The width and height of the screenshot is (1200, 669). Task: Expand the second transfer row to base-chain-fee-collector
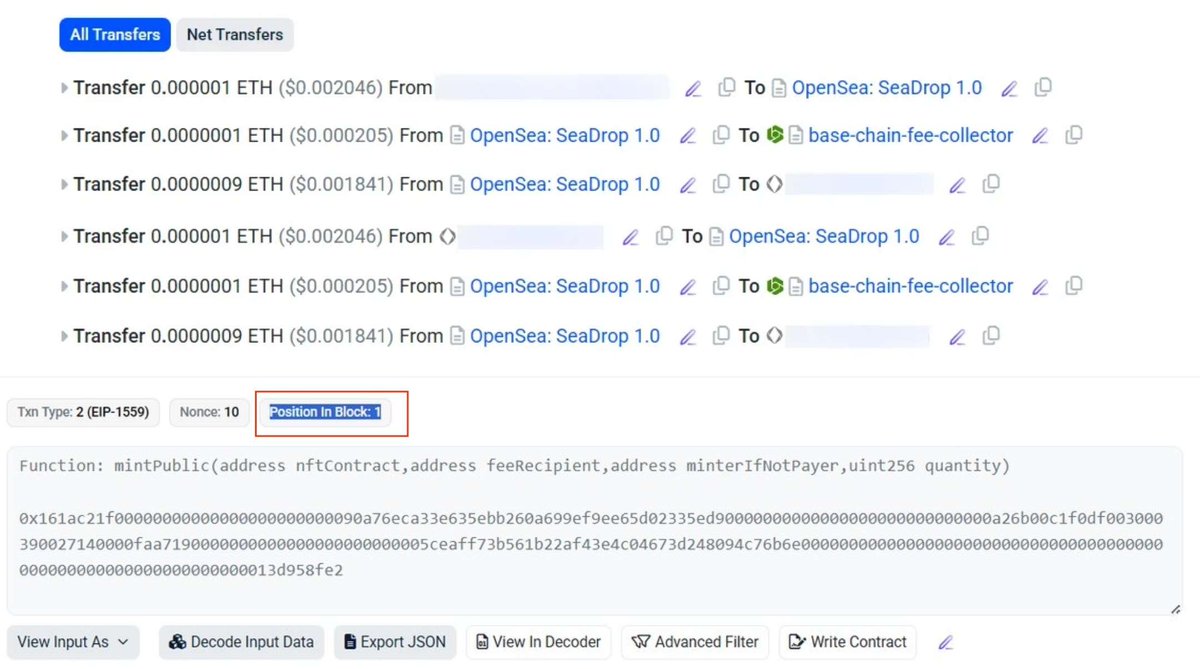coord(65,135)
